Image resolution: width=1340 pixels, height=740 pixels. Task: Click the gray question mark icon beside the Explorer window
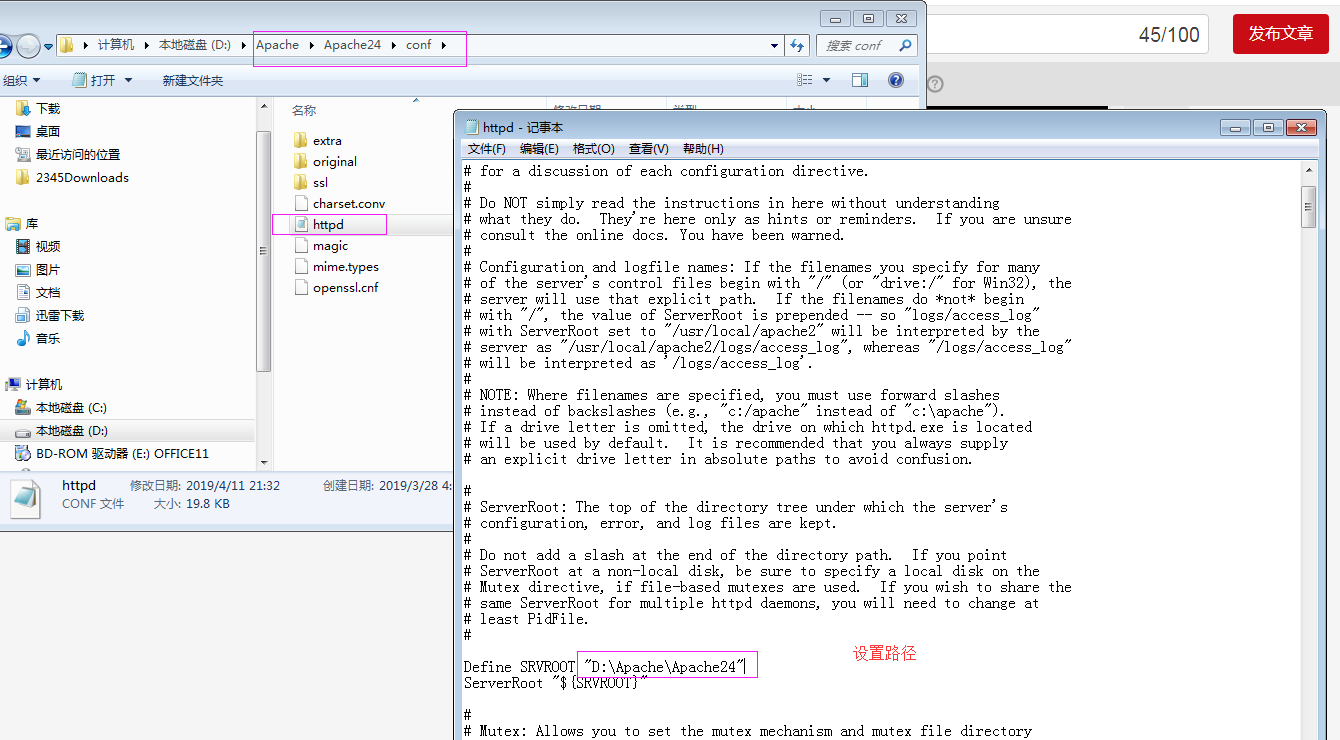pos(935,84)
